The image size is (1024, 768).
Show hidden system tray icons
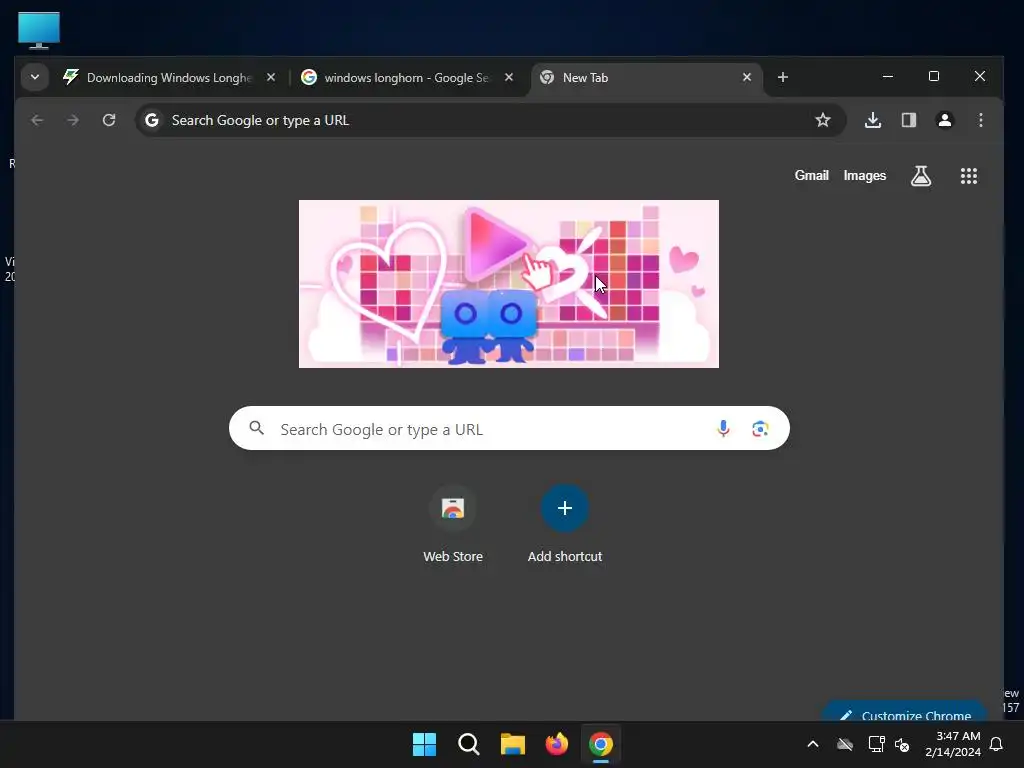pos(813,744)
